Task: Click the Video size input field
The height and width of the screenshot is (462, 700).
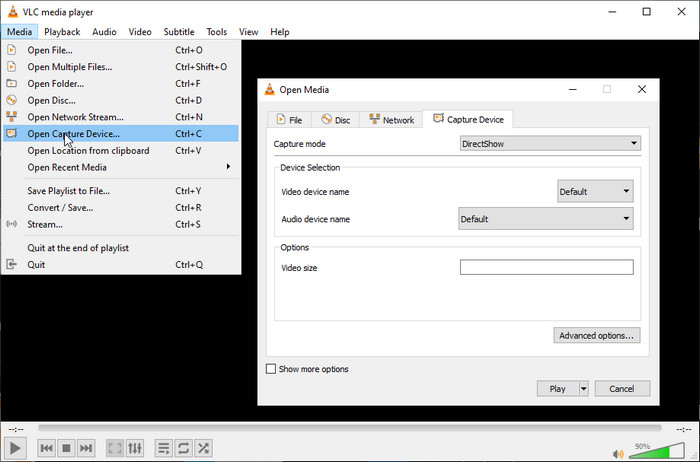Action: click(x=546, y=267)
